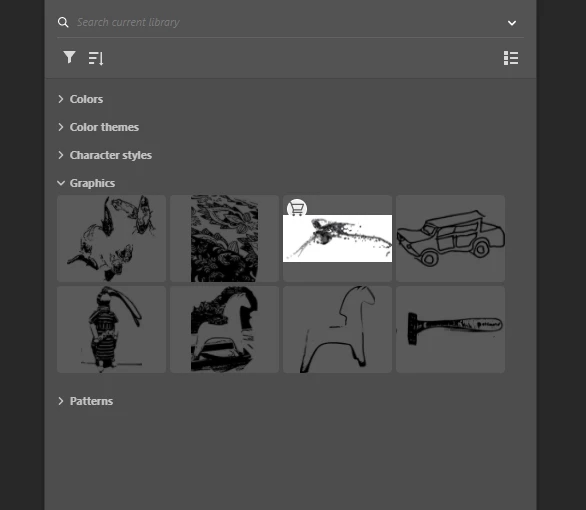Select the dark rocking horse graphic
Screen dimensions: 586x510
point(224,330)
